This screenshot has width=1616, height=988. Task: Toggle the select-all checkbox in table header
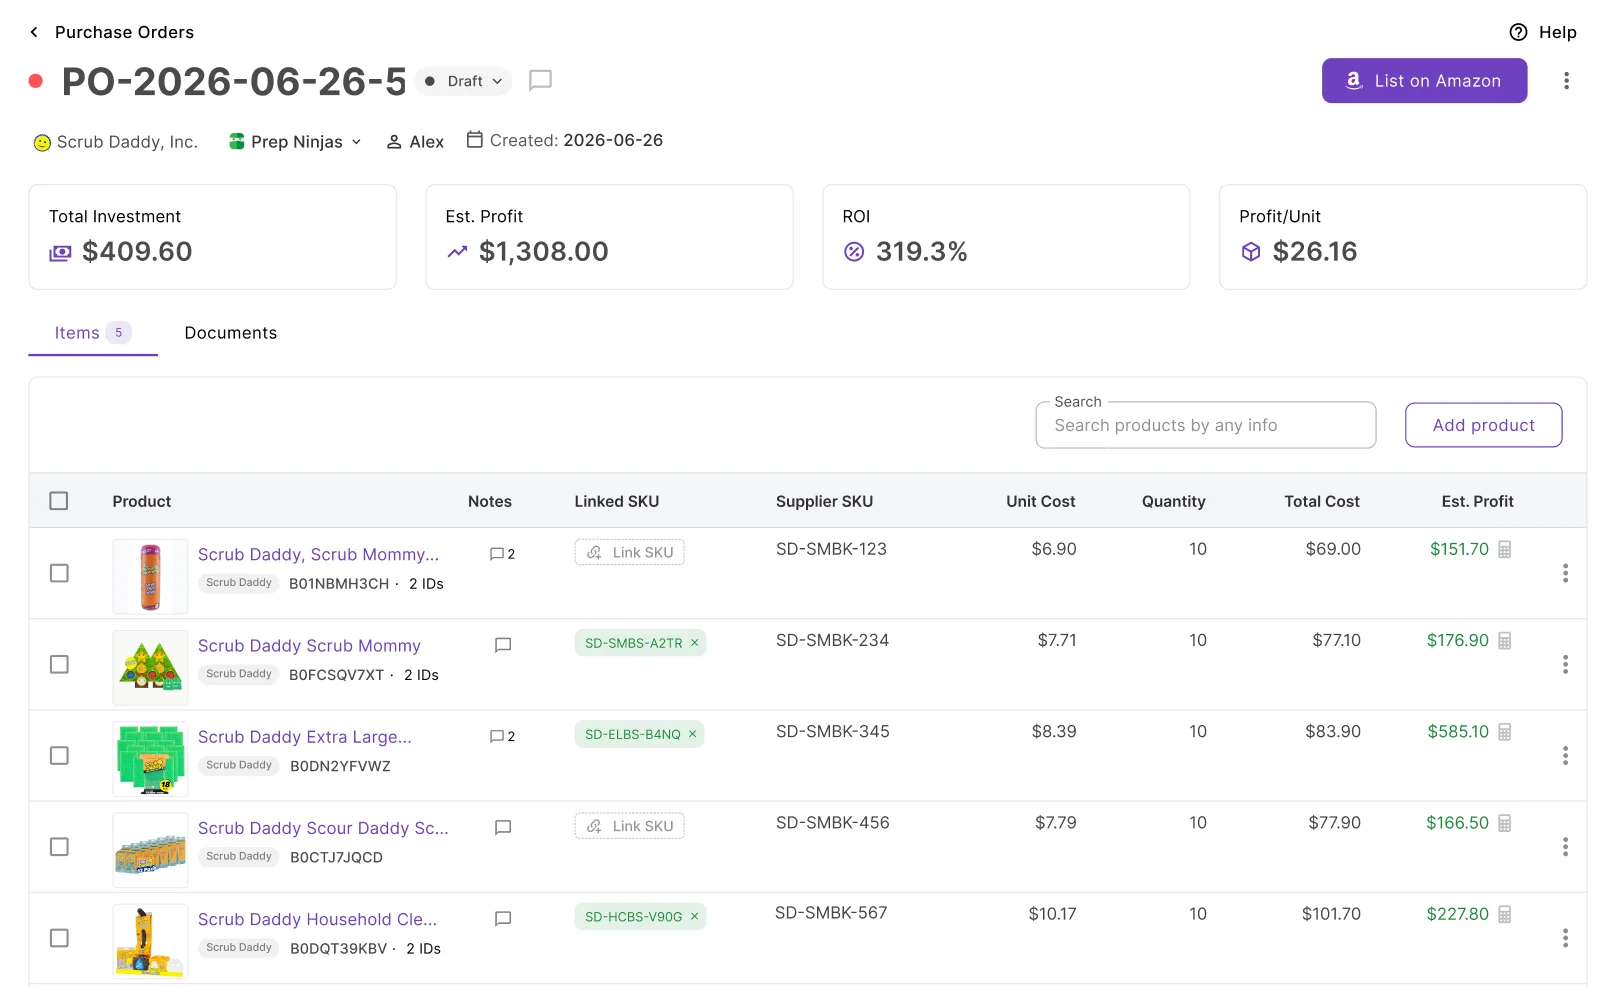coord(59,501)
